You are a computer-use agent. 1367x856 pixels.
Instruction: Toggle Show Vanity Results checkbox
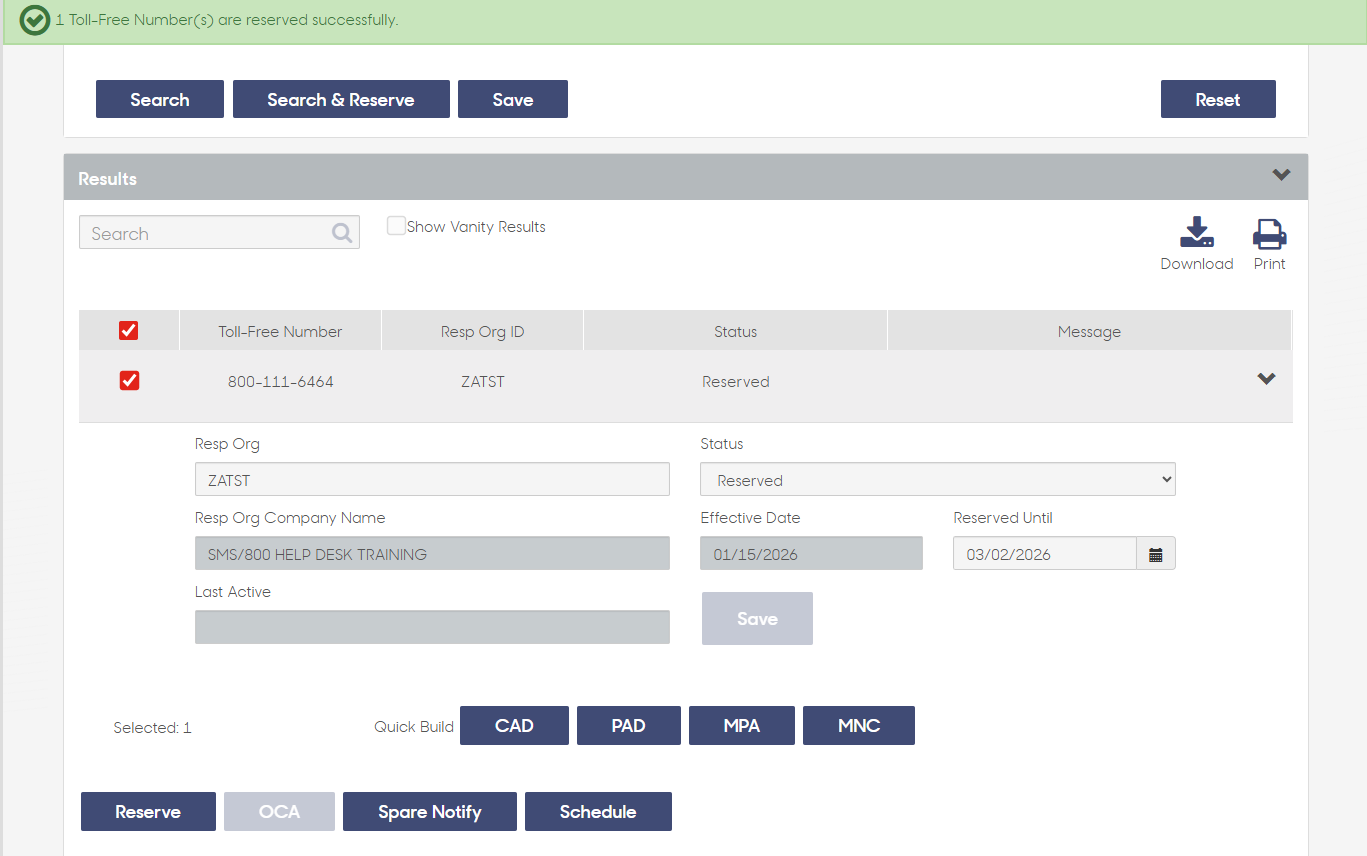[x=397, y=226]
